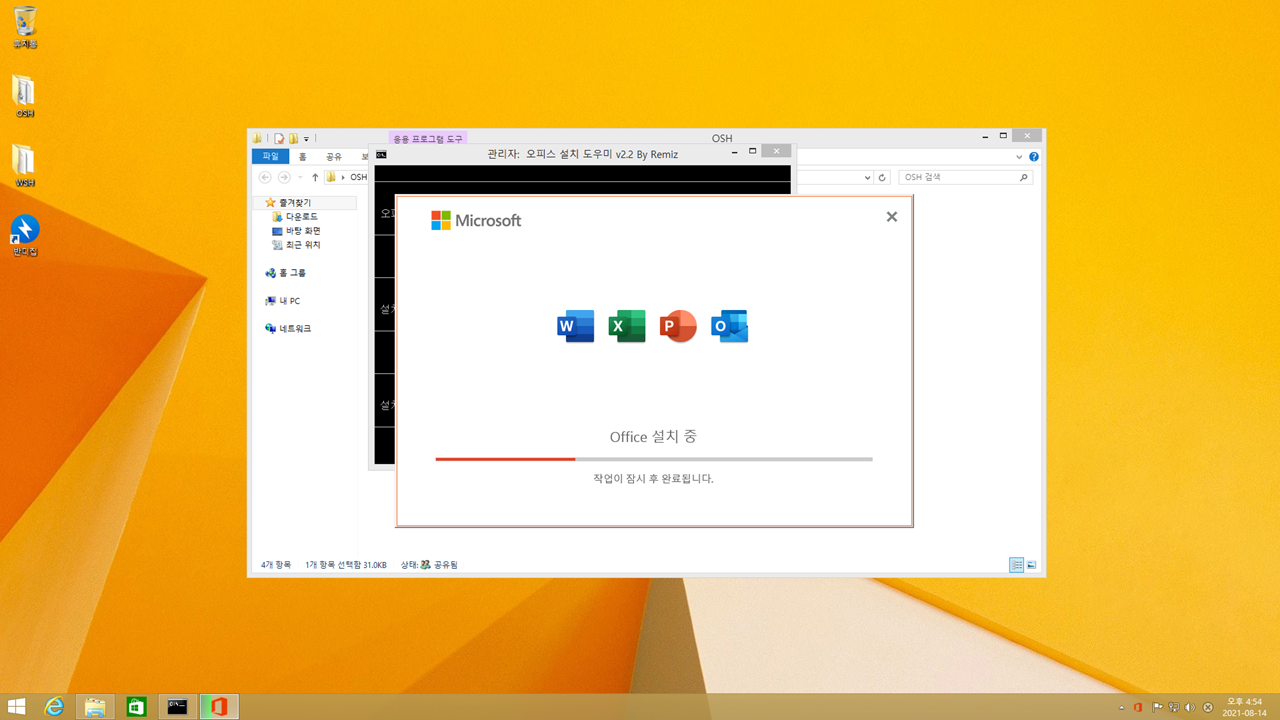
Task: Click Office installer taskbar button
Action: coord(219,707)
